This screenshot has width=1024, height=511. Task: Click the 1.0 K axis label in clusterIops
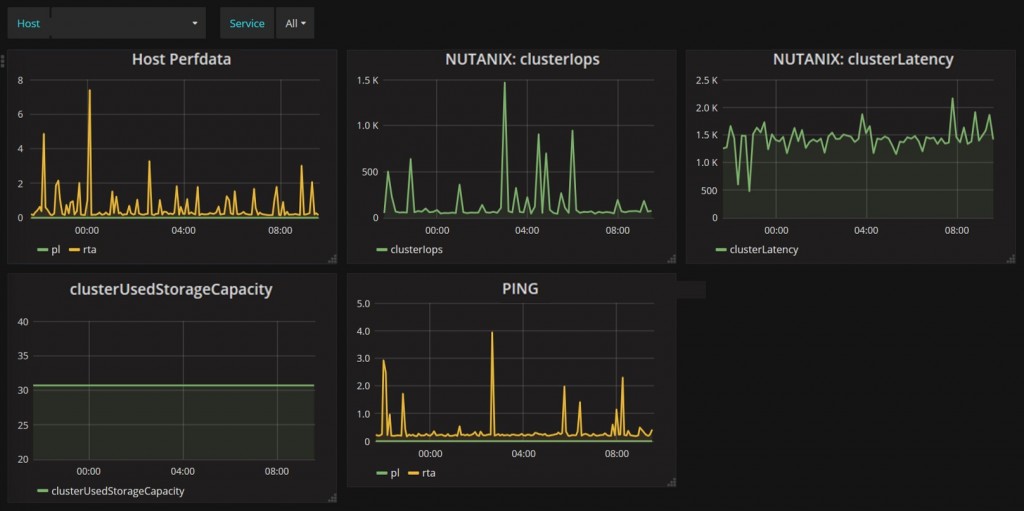point(368,125)
